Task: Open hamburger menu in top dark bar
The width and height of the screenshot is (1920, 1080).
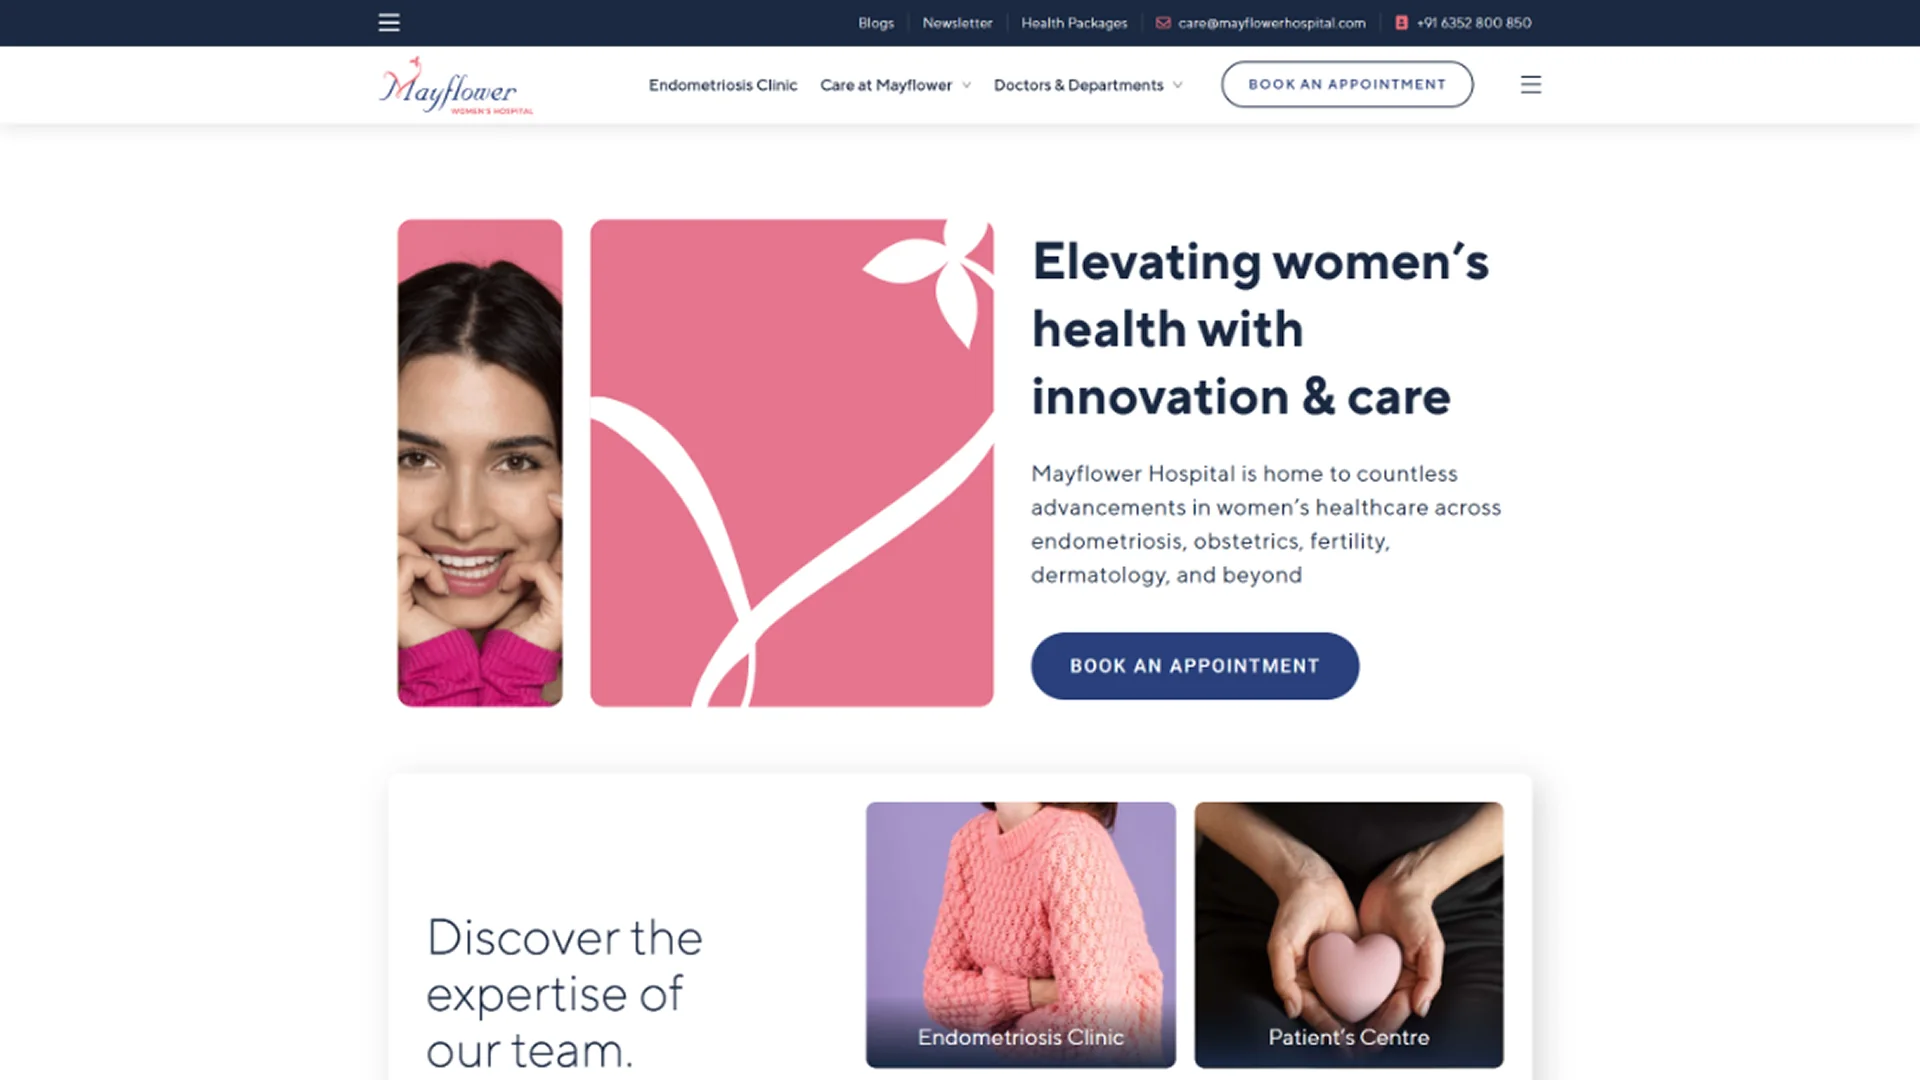Action: click(389, 22)
